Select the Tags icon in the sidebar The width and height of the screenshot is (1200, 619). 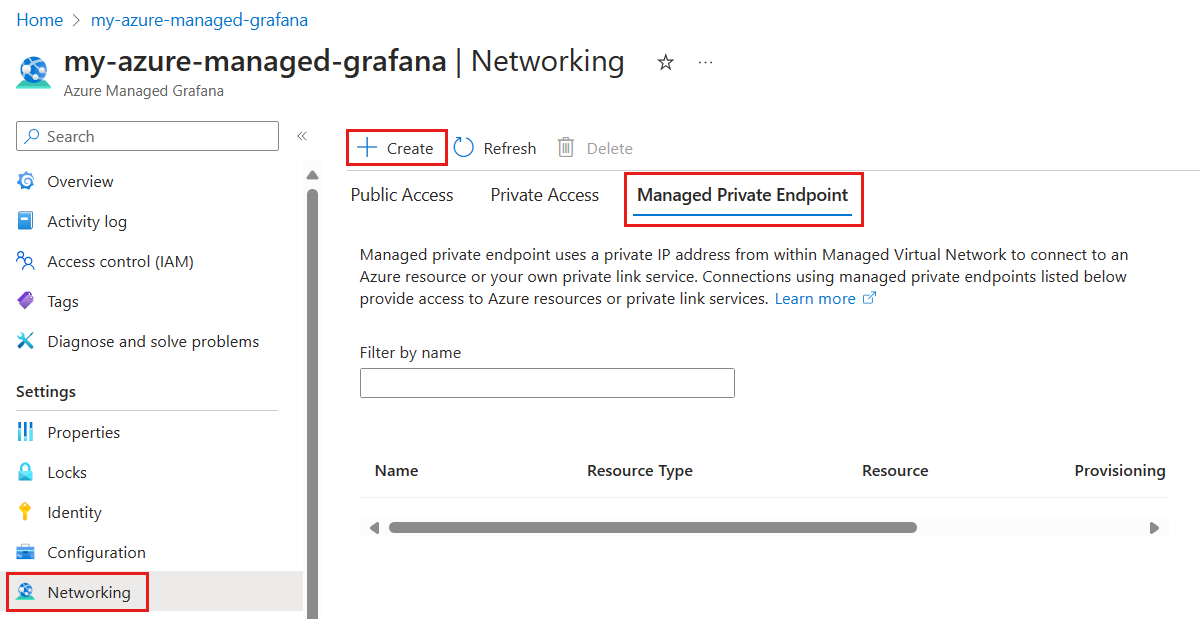[x=26, y=301]
